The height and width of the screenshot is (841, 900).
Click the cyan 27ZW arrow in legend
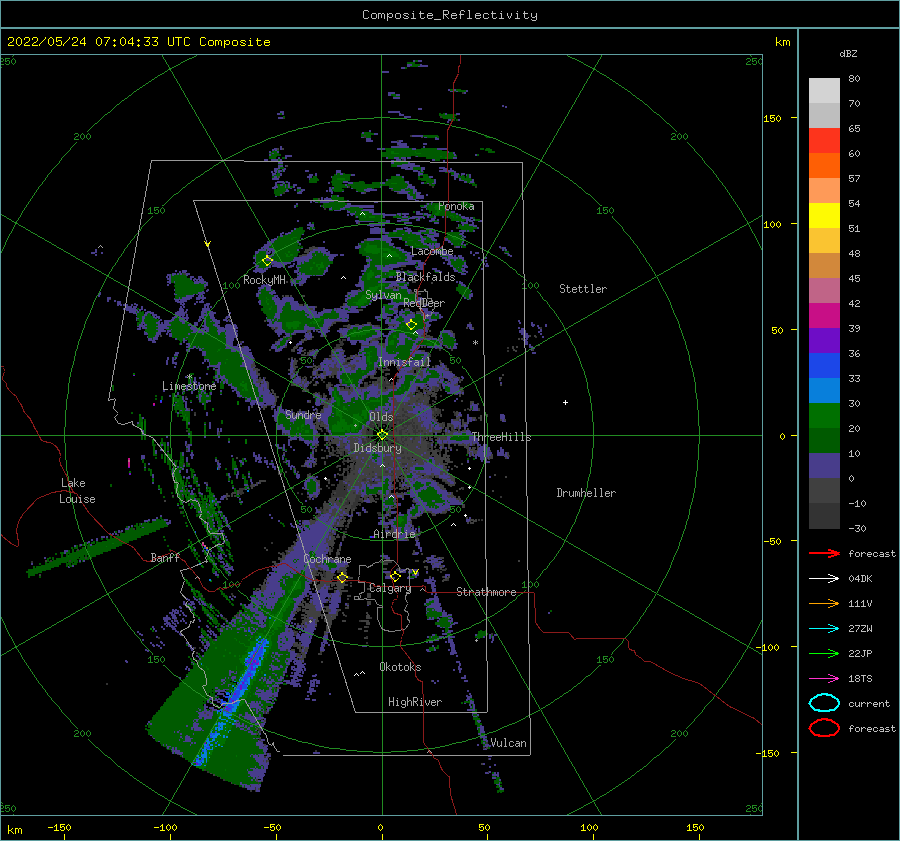pyautogui.click(x=824, y=629)
